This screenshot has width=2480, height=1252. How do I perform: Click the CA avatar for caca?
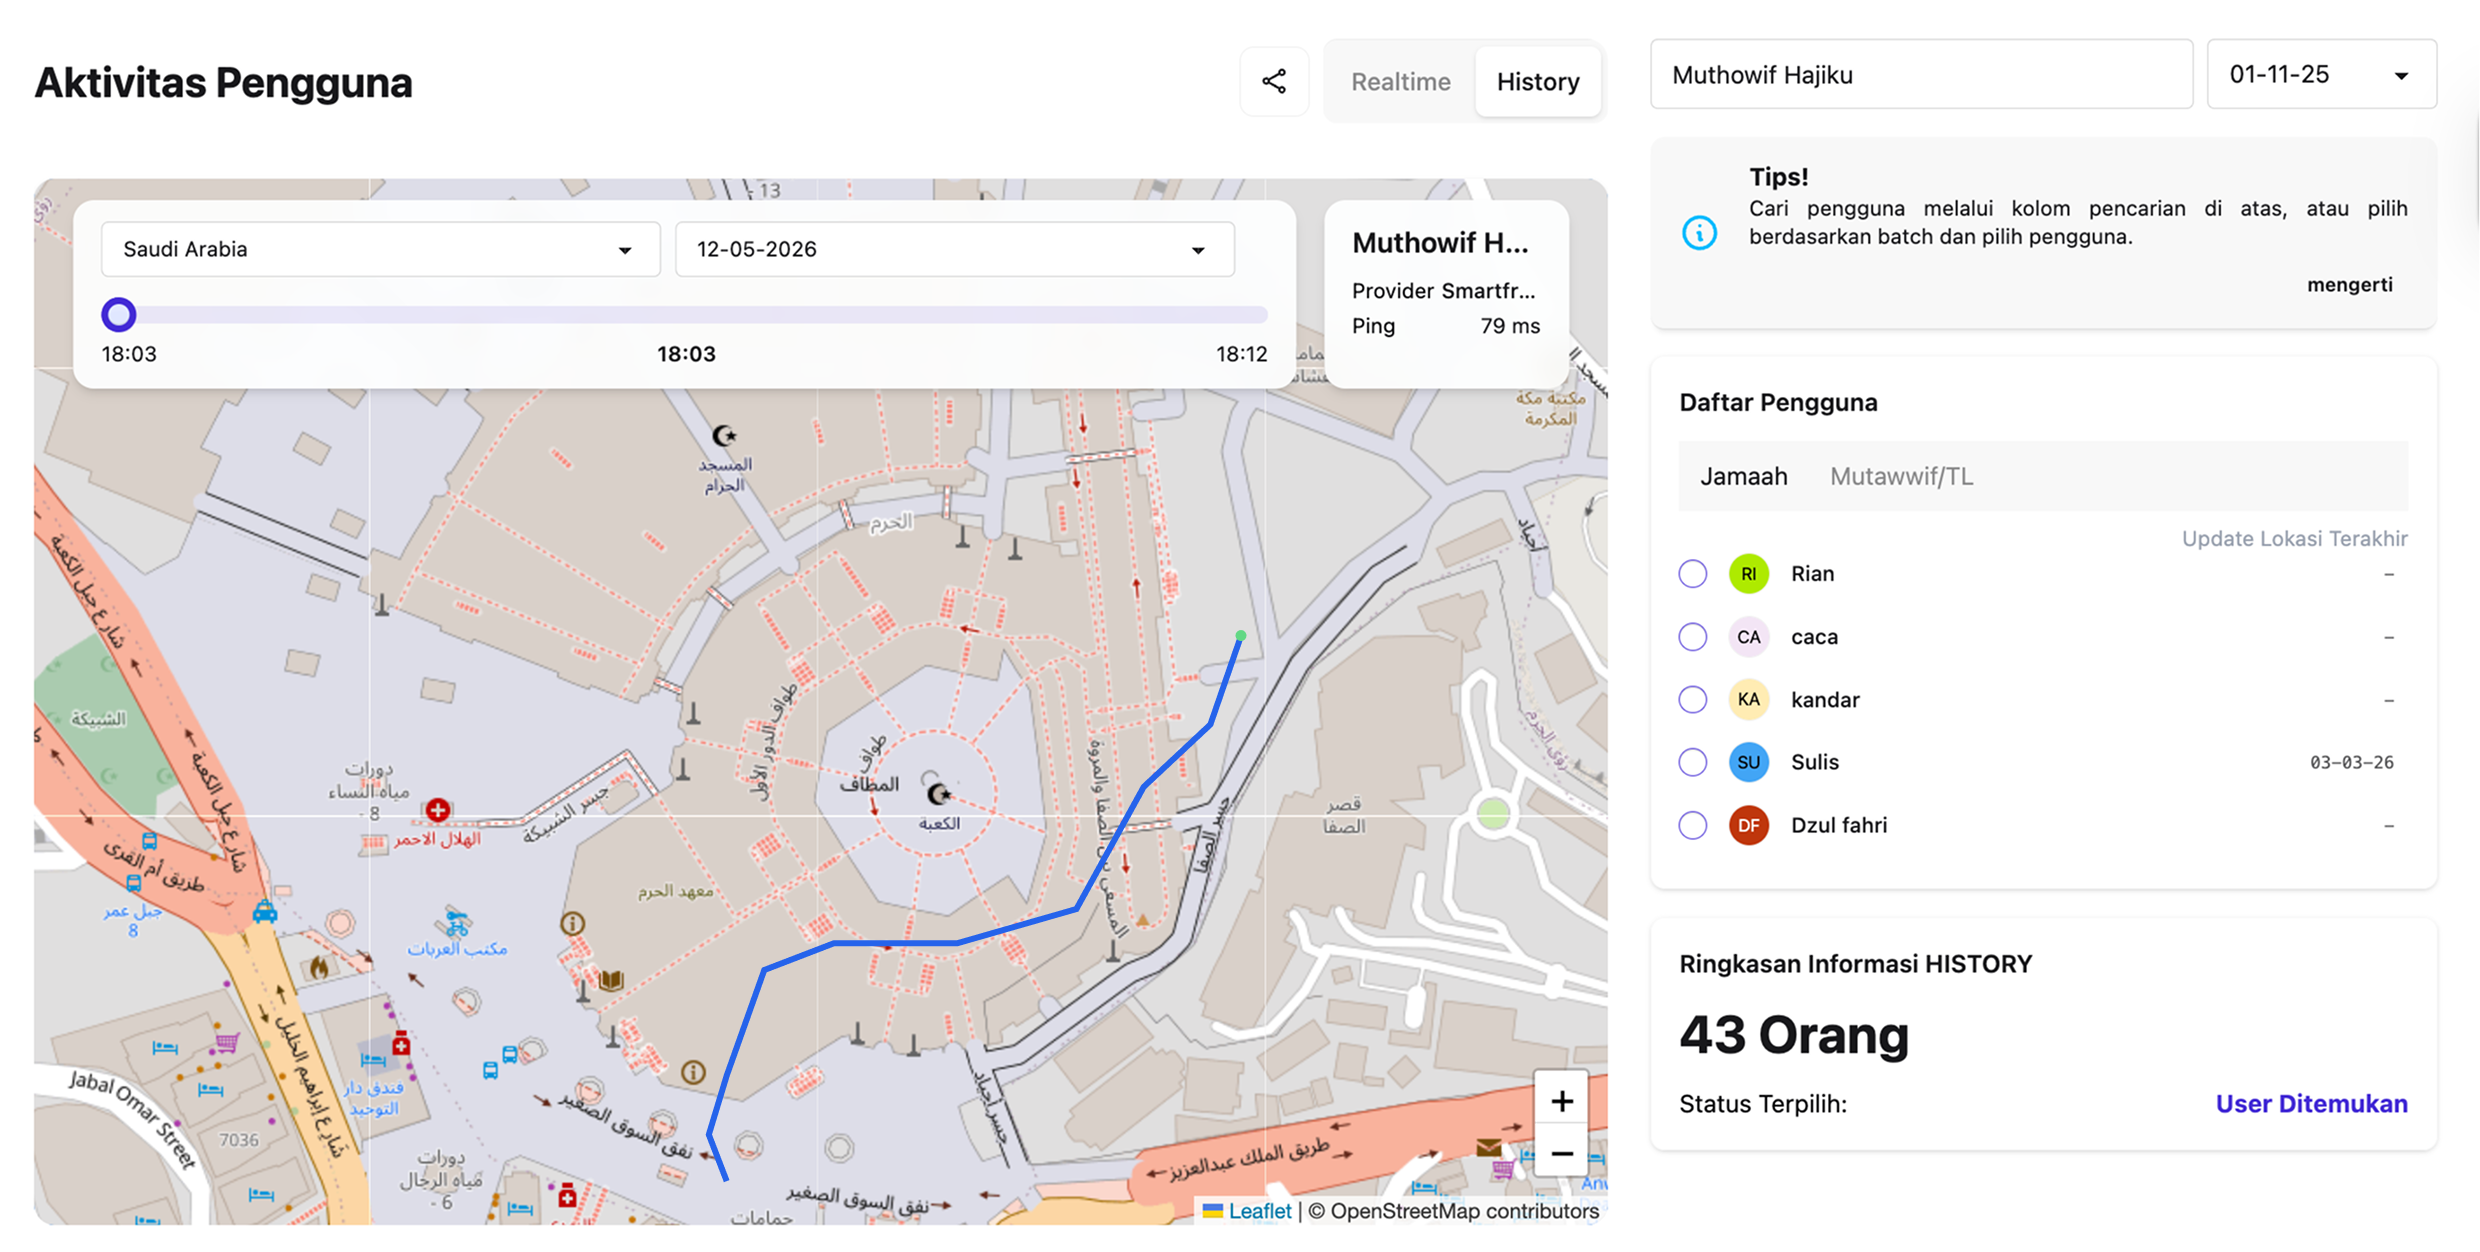click(1749, 637)
